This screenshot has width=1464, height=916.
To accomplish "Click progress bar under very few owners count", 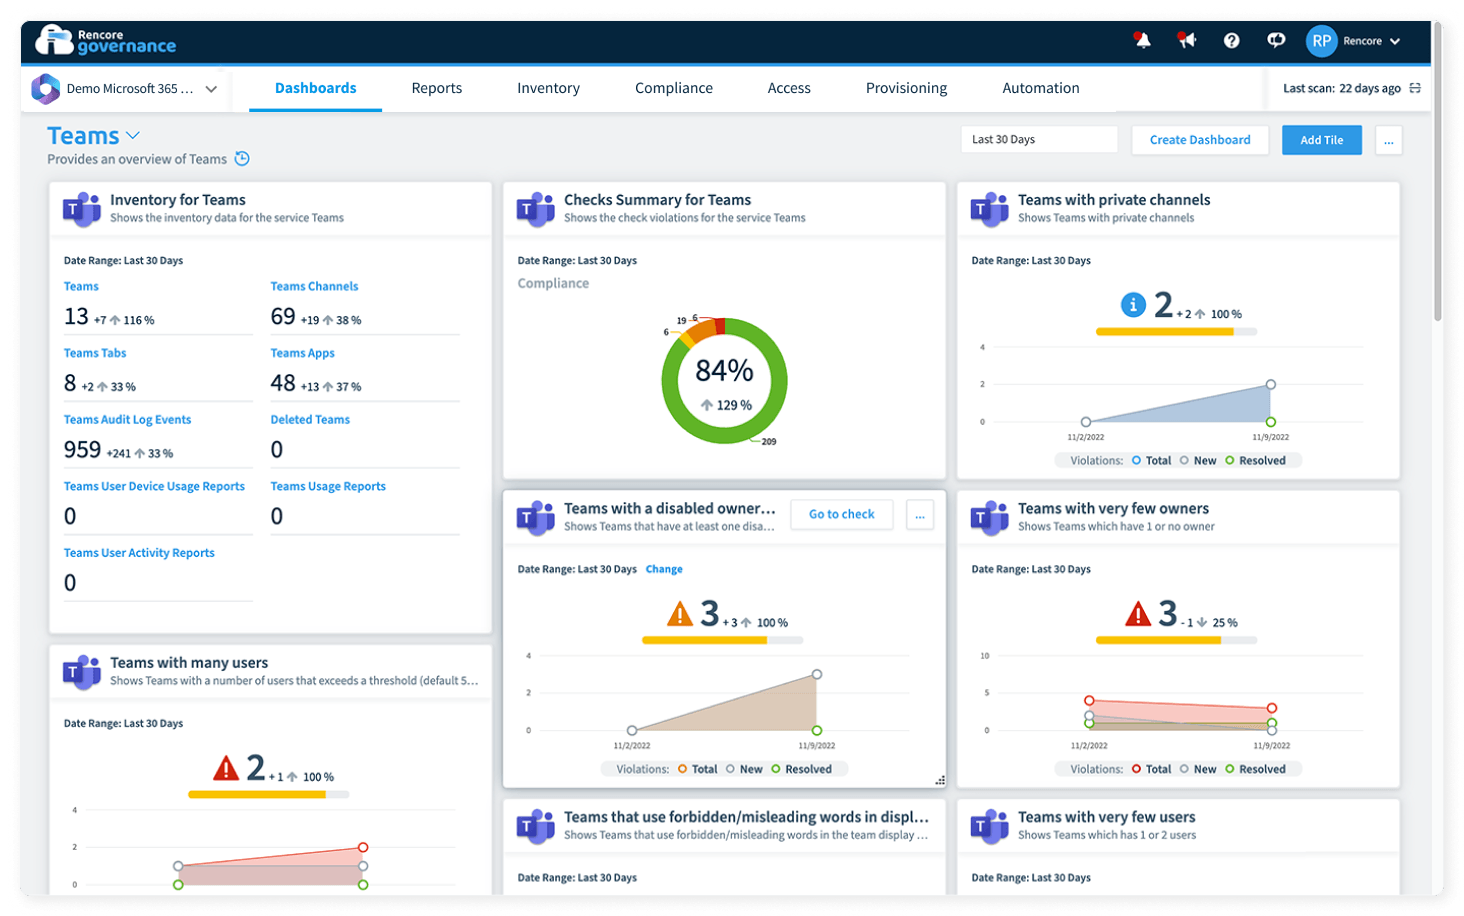I will tap(1176, 640).
